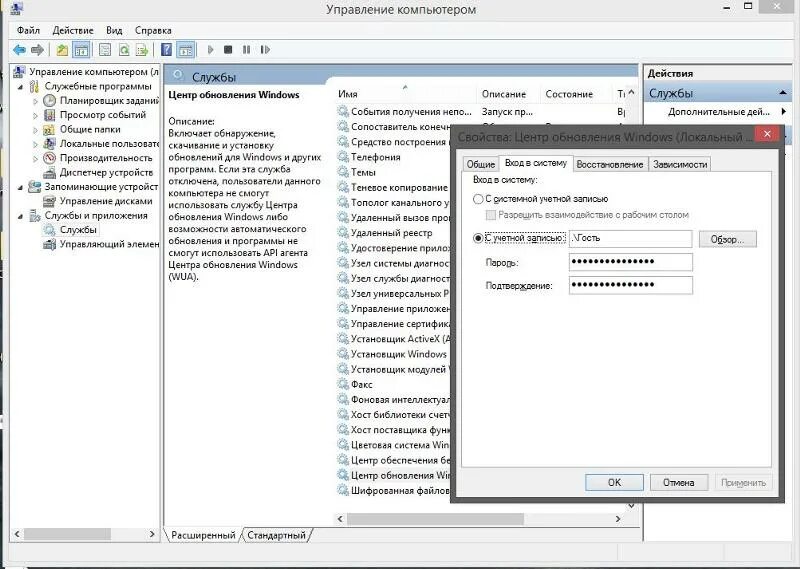Click into the Пароль field

click(x=631, y=262)
